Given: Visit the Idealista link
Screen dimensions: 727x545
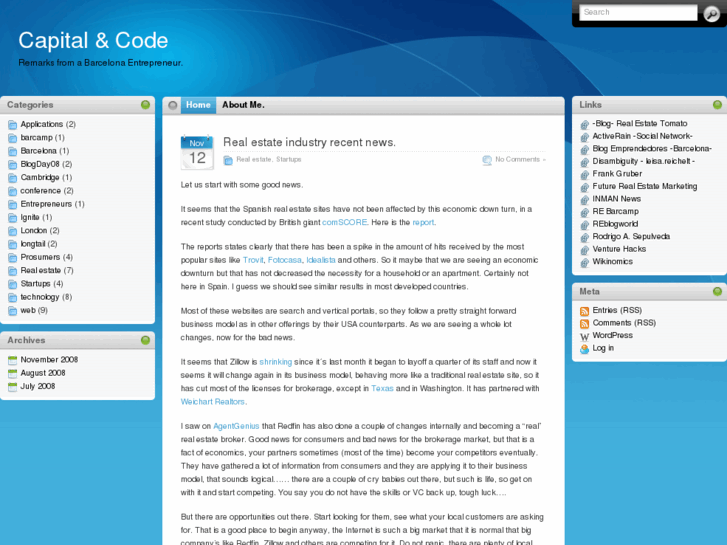Looking at the screenshot, I should pos(321,260).
